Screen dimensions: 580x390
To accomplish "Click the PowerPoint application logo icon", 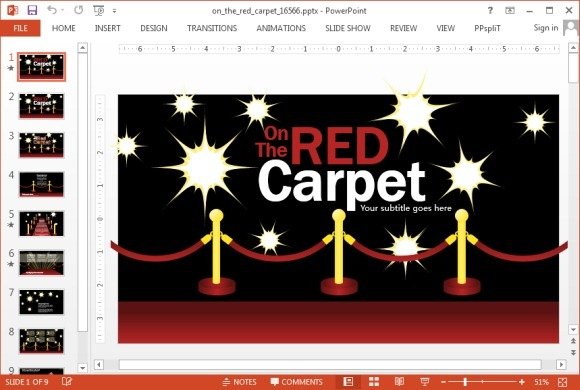I will pyautogui.click(x=13, y=10).
